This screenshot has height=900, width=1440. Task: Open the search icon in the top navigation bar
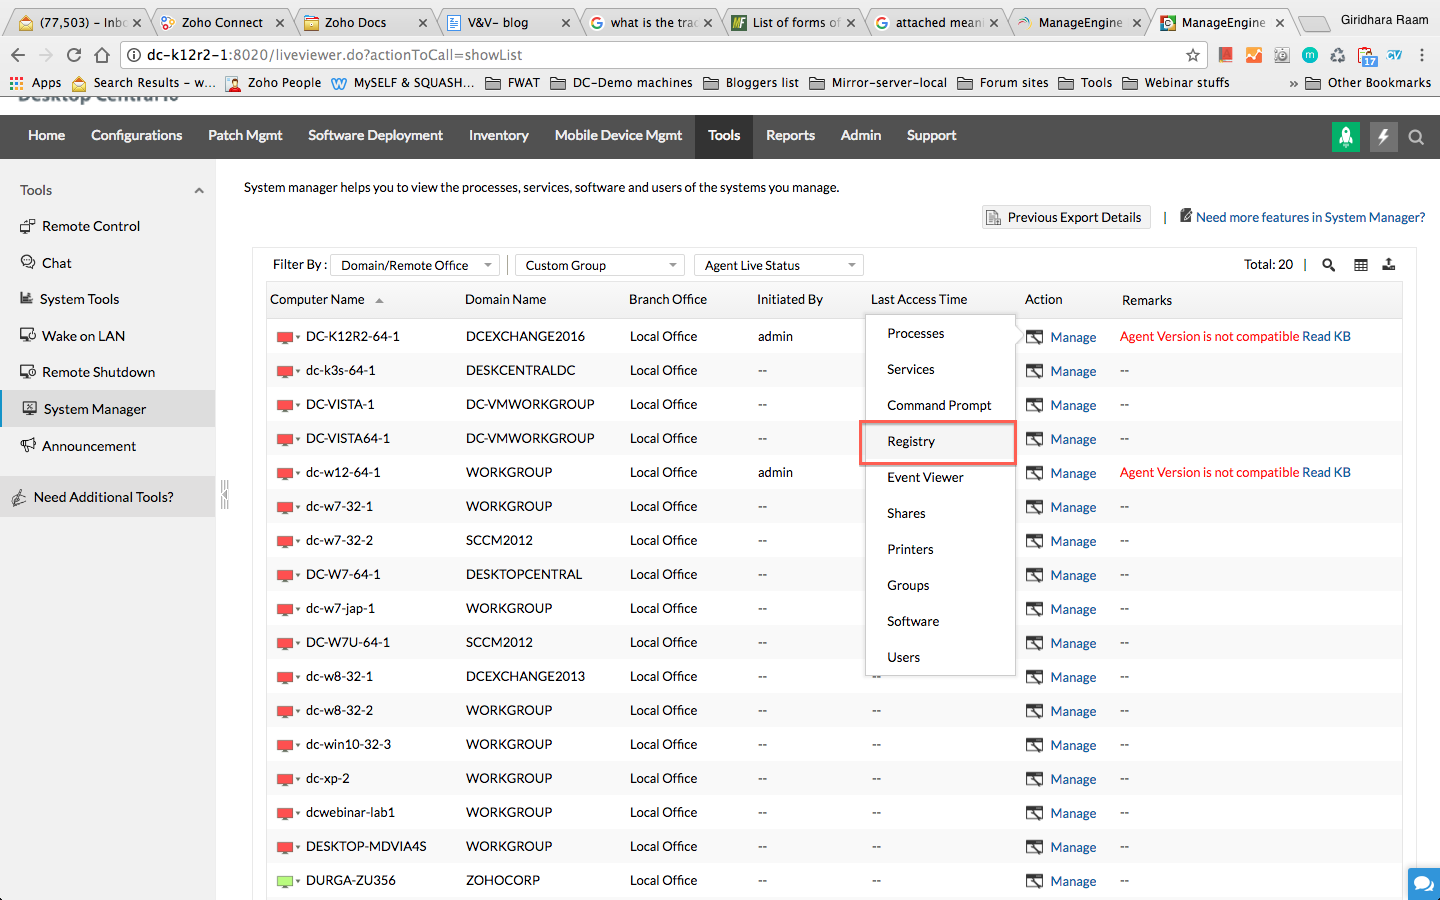click(x=1416, y=138)
